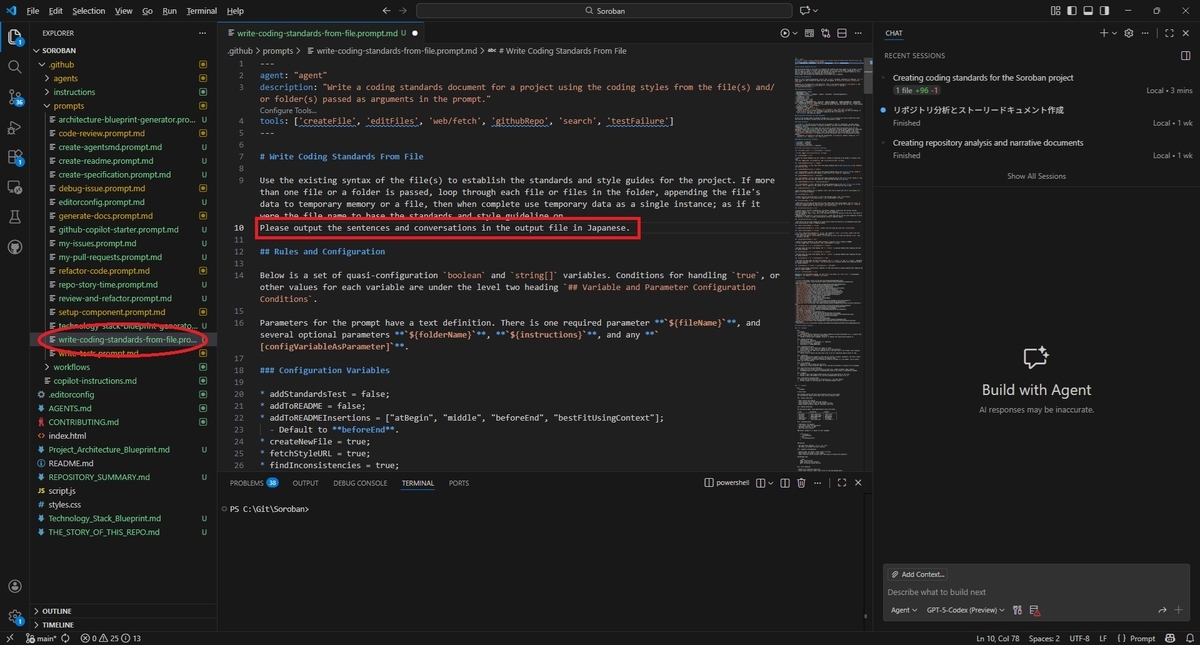Click the errors and warnings status indicator
The width and height of the screenshot is (1200, 645).
click(x=110, y=638)
